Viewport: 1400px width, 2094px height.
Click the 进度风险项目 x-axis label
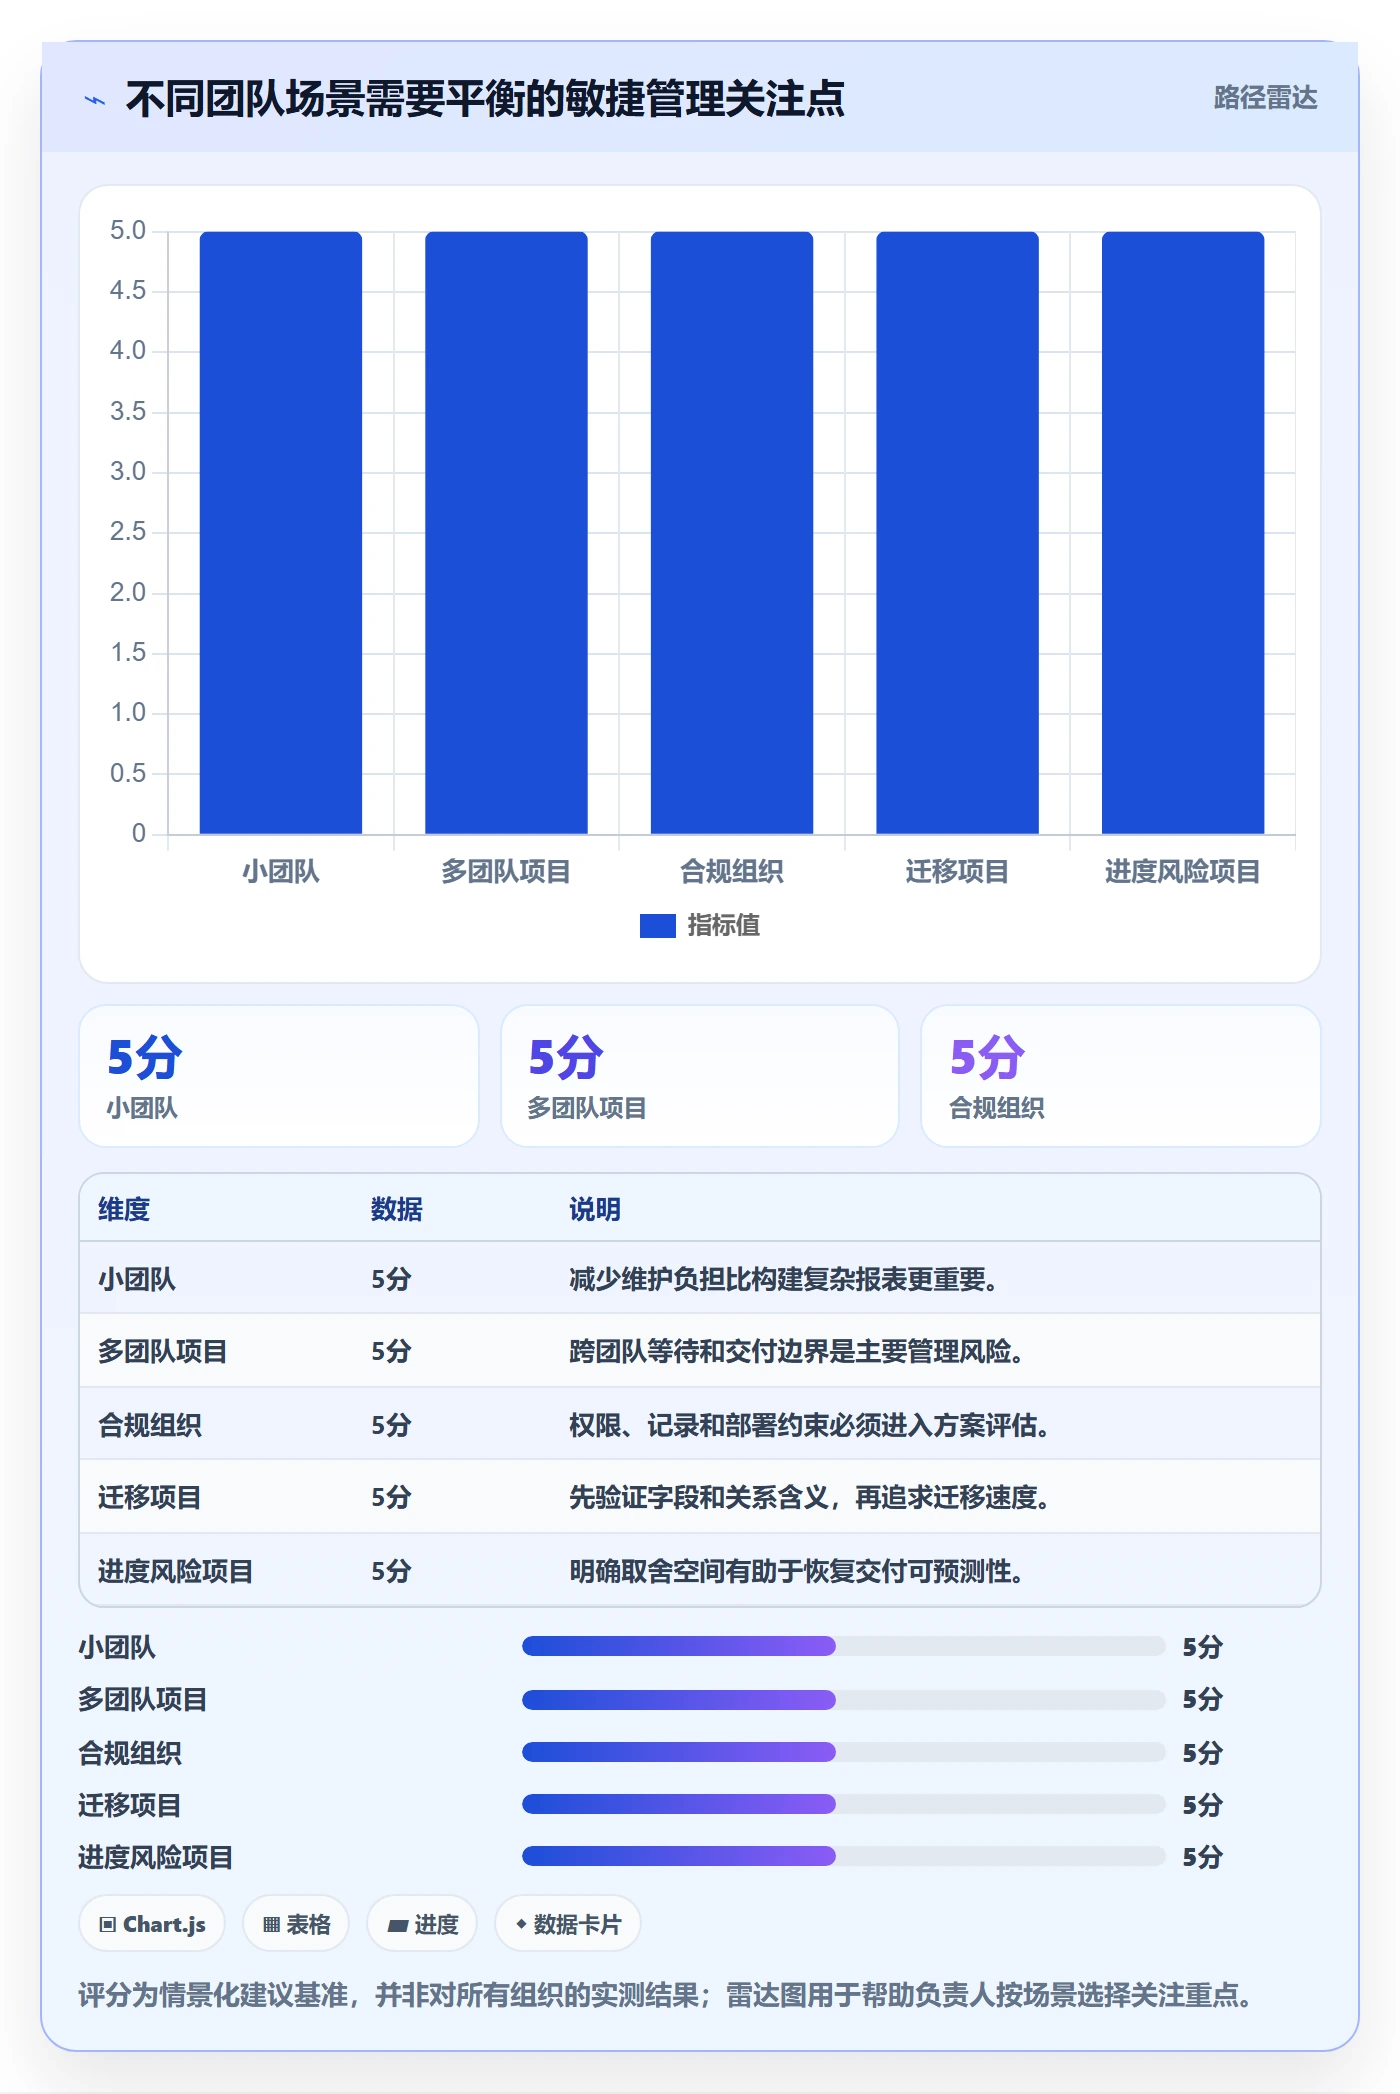tap(1183, 872)
